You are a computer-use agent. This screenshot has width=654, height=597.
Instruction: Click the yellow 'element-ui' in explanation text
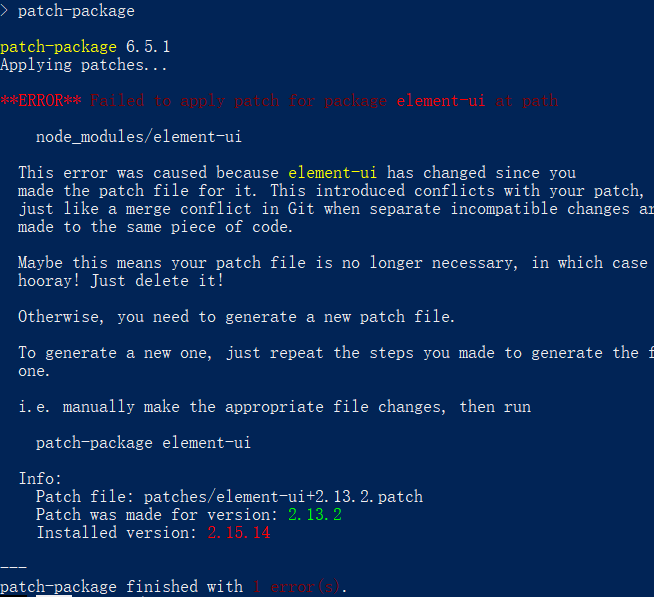(332, 173)
